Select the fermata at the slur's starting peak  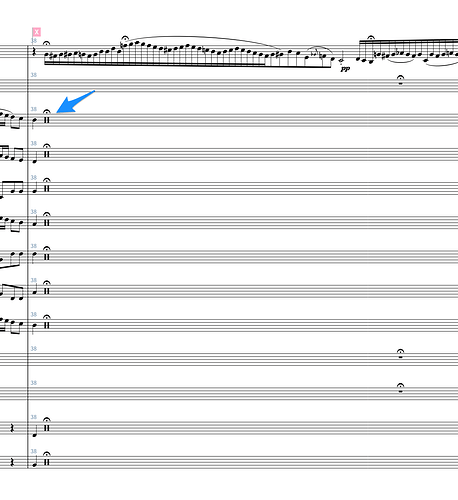click(x=125, y=39)
